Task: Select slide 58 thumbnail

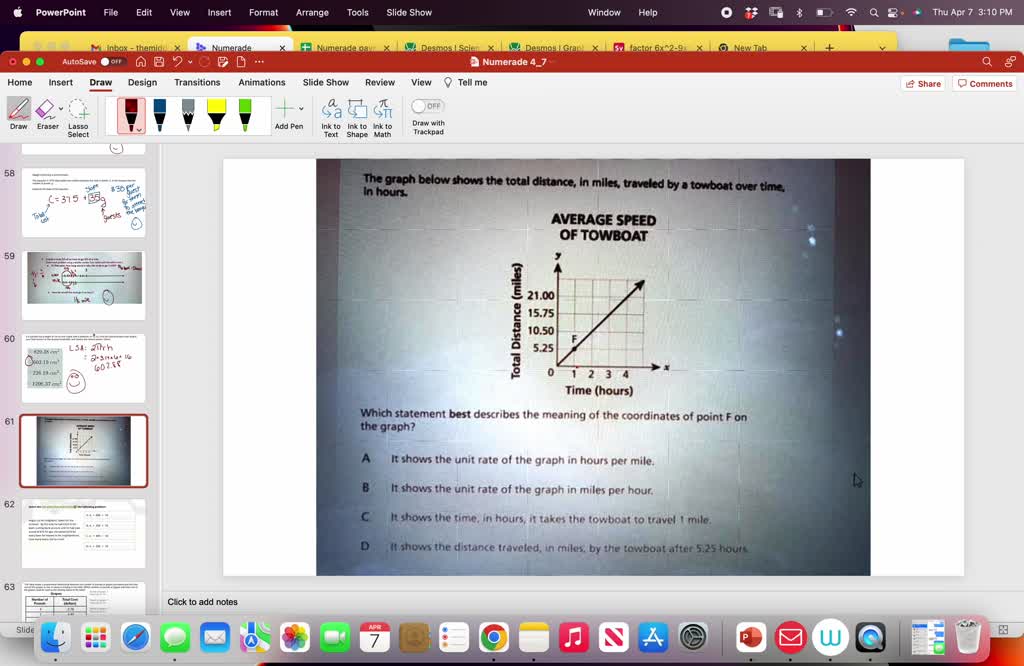Action: coord(84,202)
